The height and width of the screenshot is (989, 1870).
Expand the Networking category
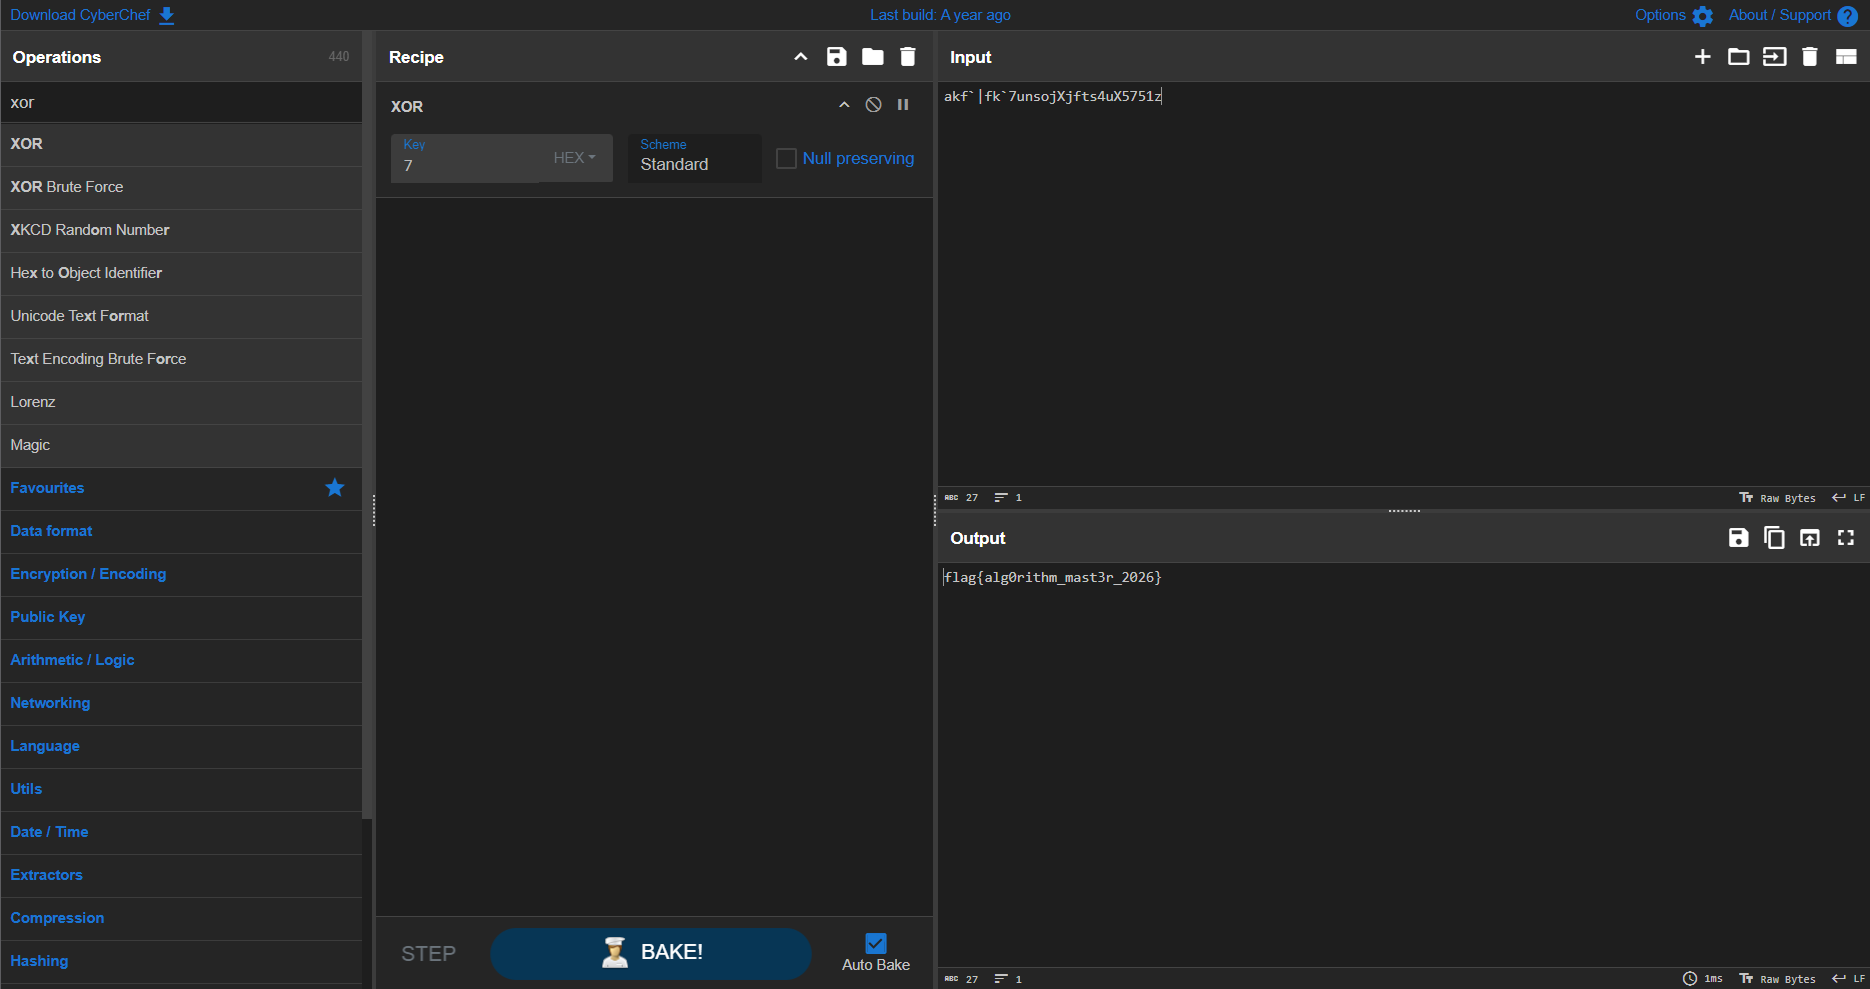coord(181,703)
